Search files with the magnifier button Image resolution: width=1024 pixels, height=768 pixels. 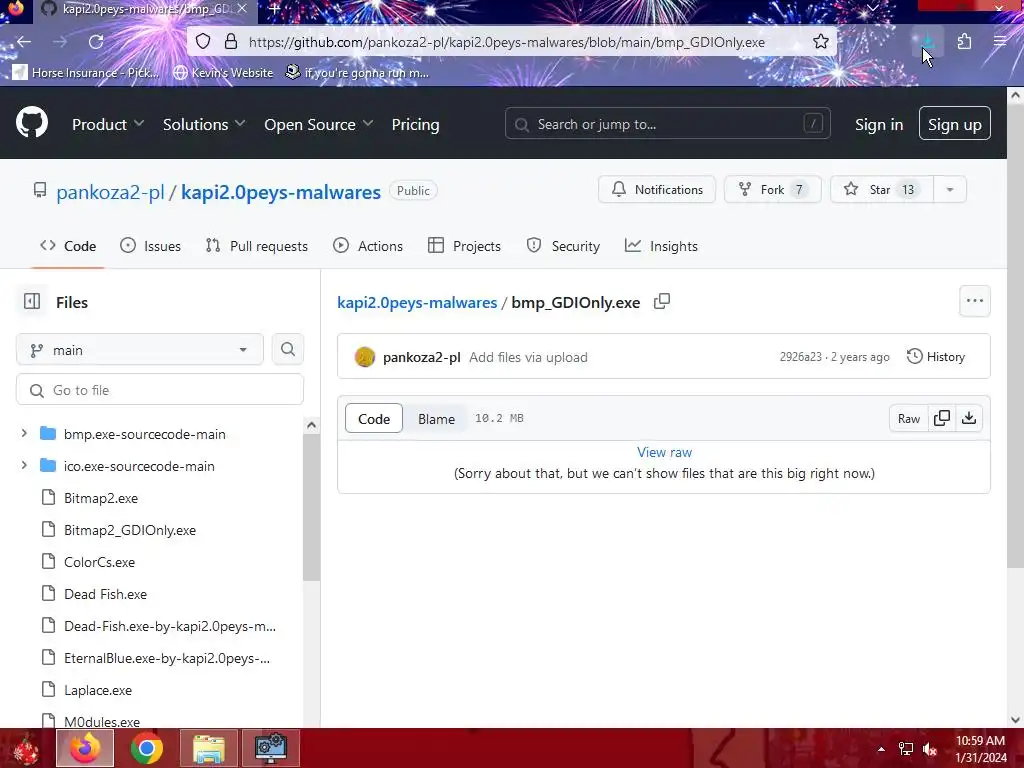pos(287,349)
